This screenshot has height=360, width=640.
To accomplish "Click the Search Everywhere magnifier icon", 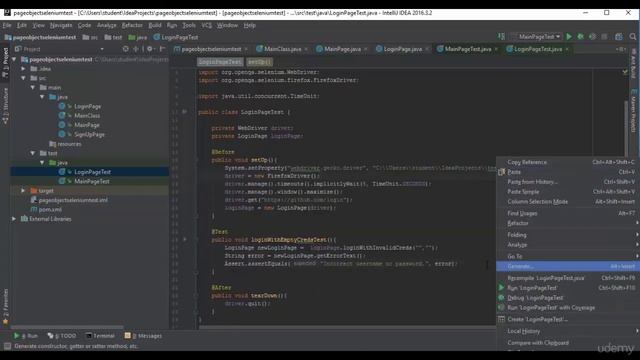I will 633,36.
